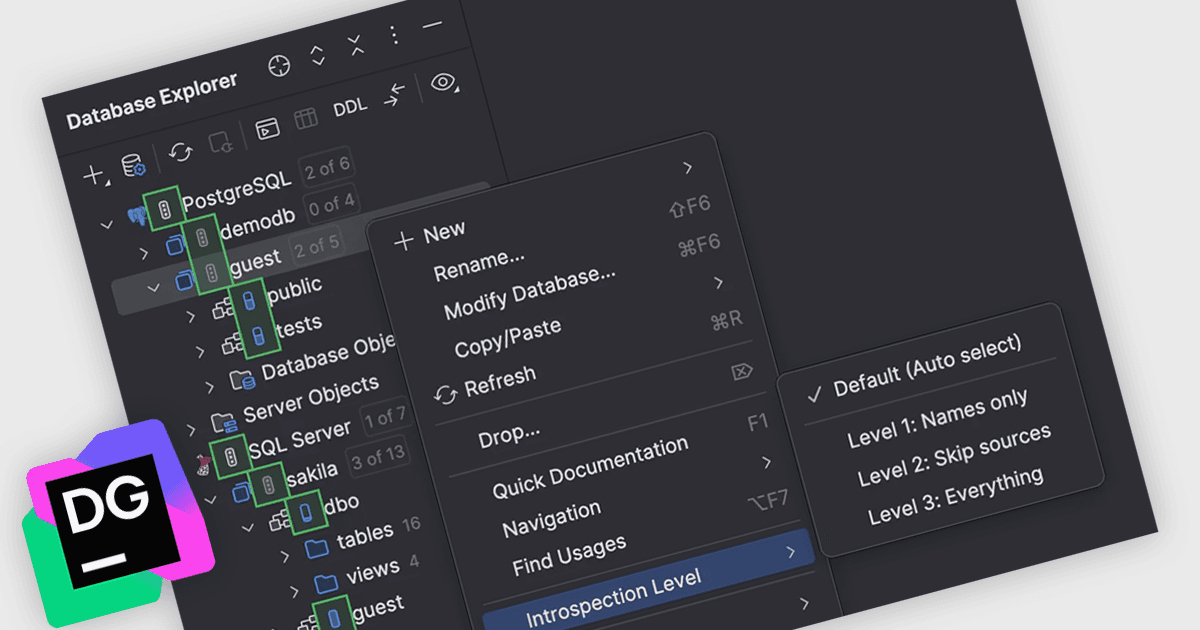Viewport: 1200px width, 630px height.
Task: Collapse the sakila database node
Action: click(211, 499)
